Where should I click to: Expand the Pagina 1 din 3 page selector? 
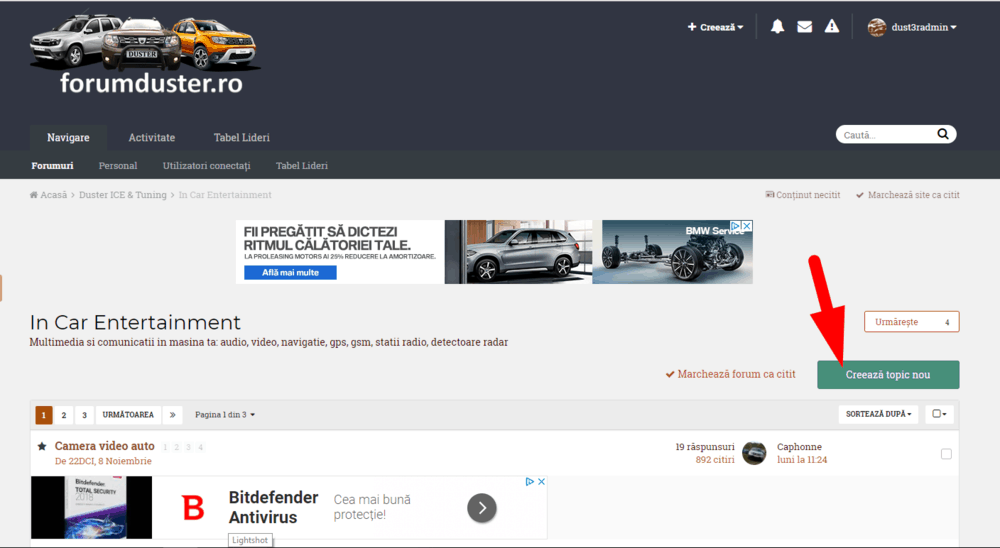225,414
